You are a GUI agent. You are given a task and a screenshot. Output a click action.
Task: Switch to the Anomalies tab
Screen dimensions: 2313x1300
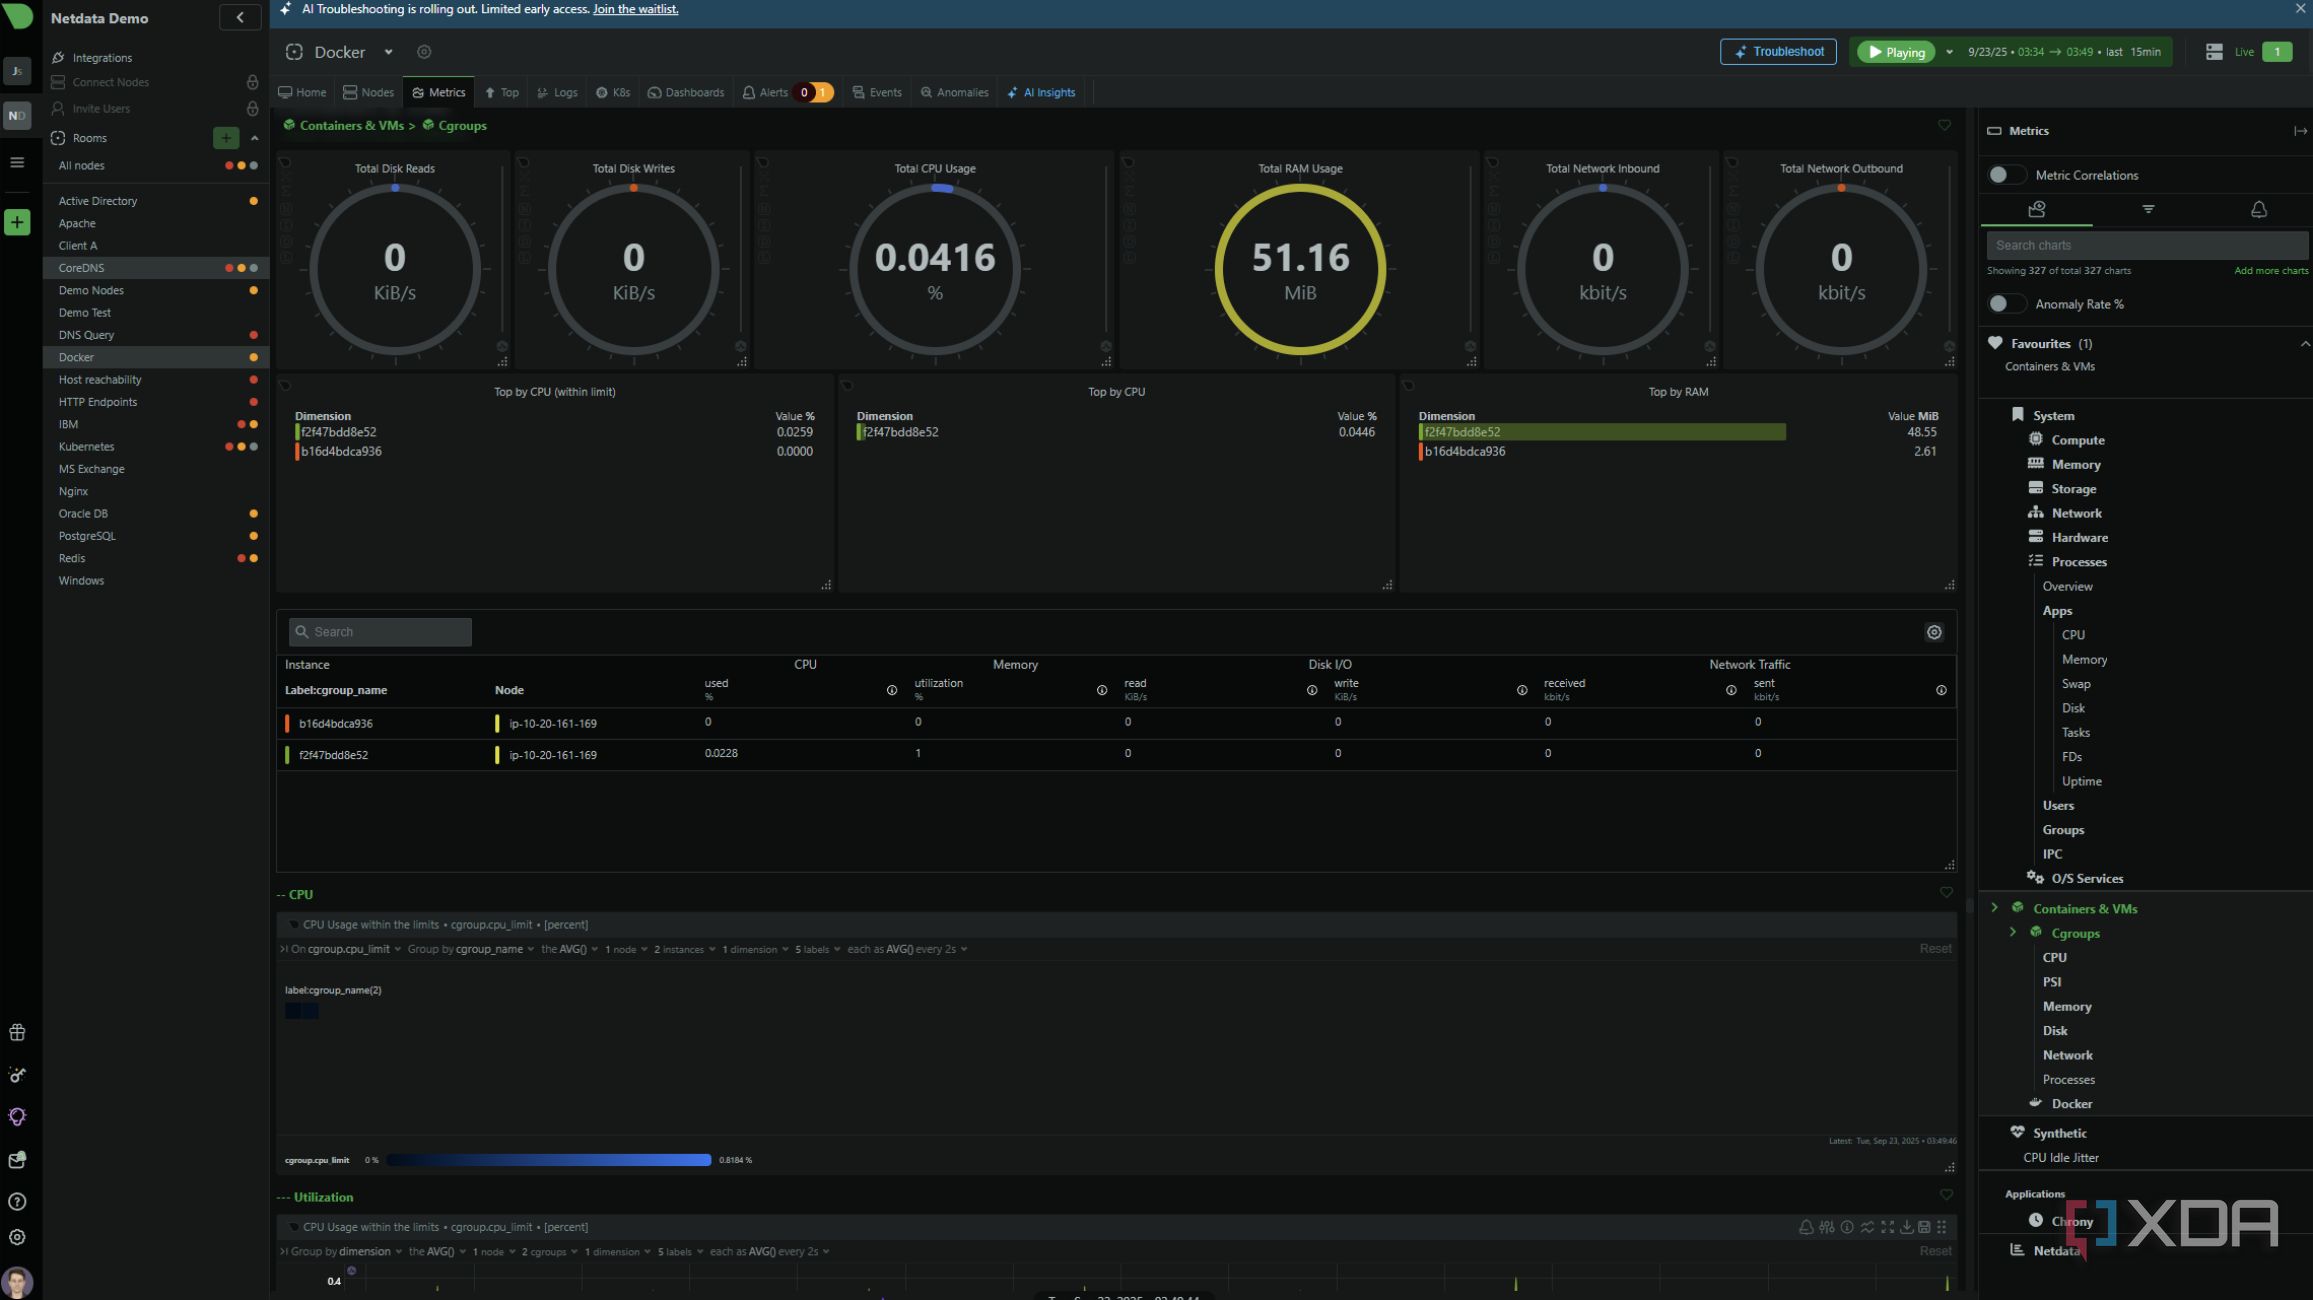tap(954, 92)
